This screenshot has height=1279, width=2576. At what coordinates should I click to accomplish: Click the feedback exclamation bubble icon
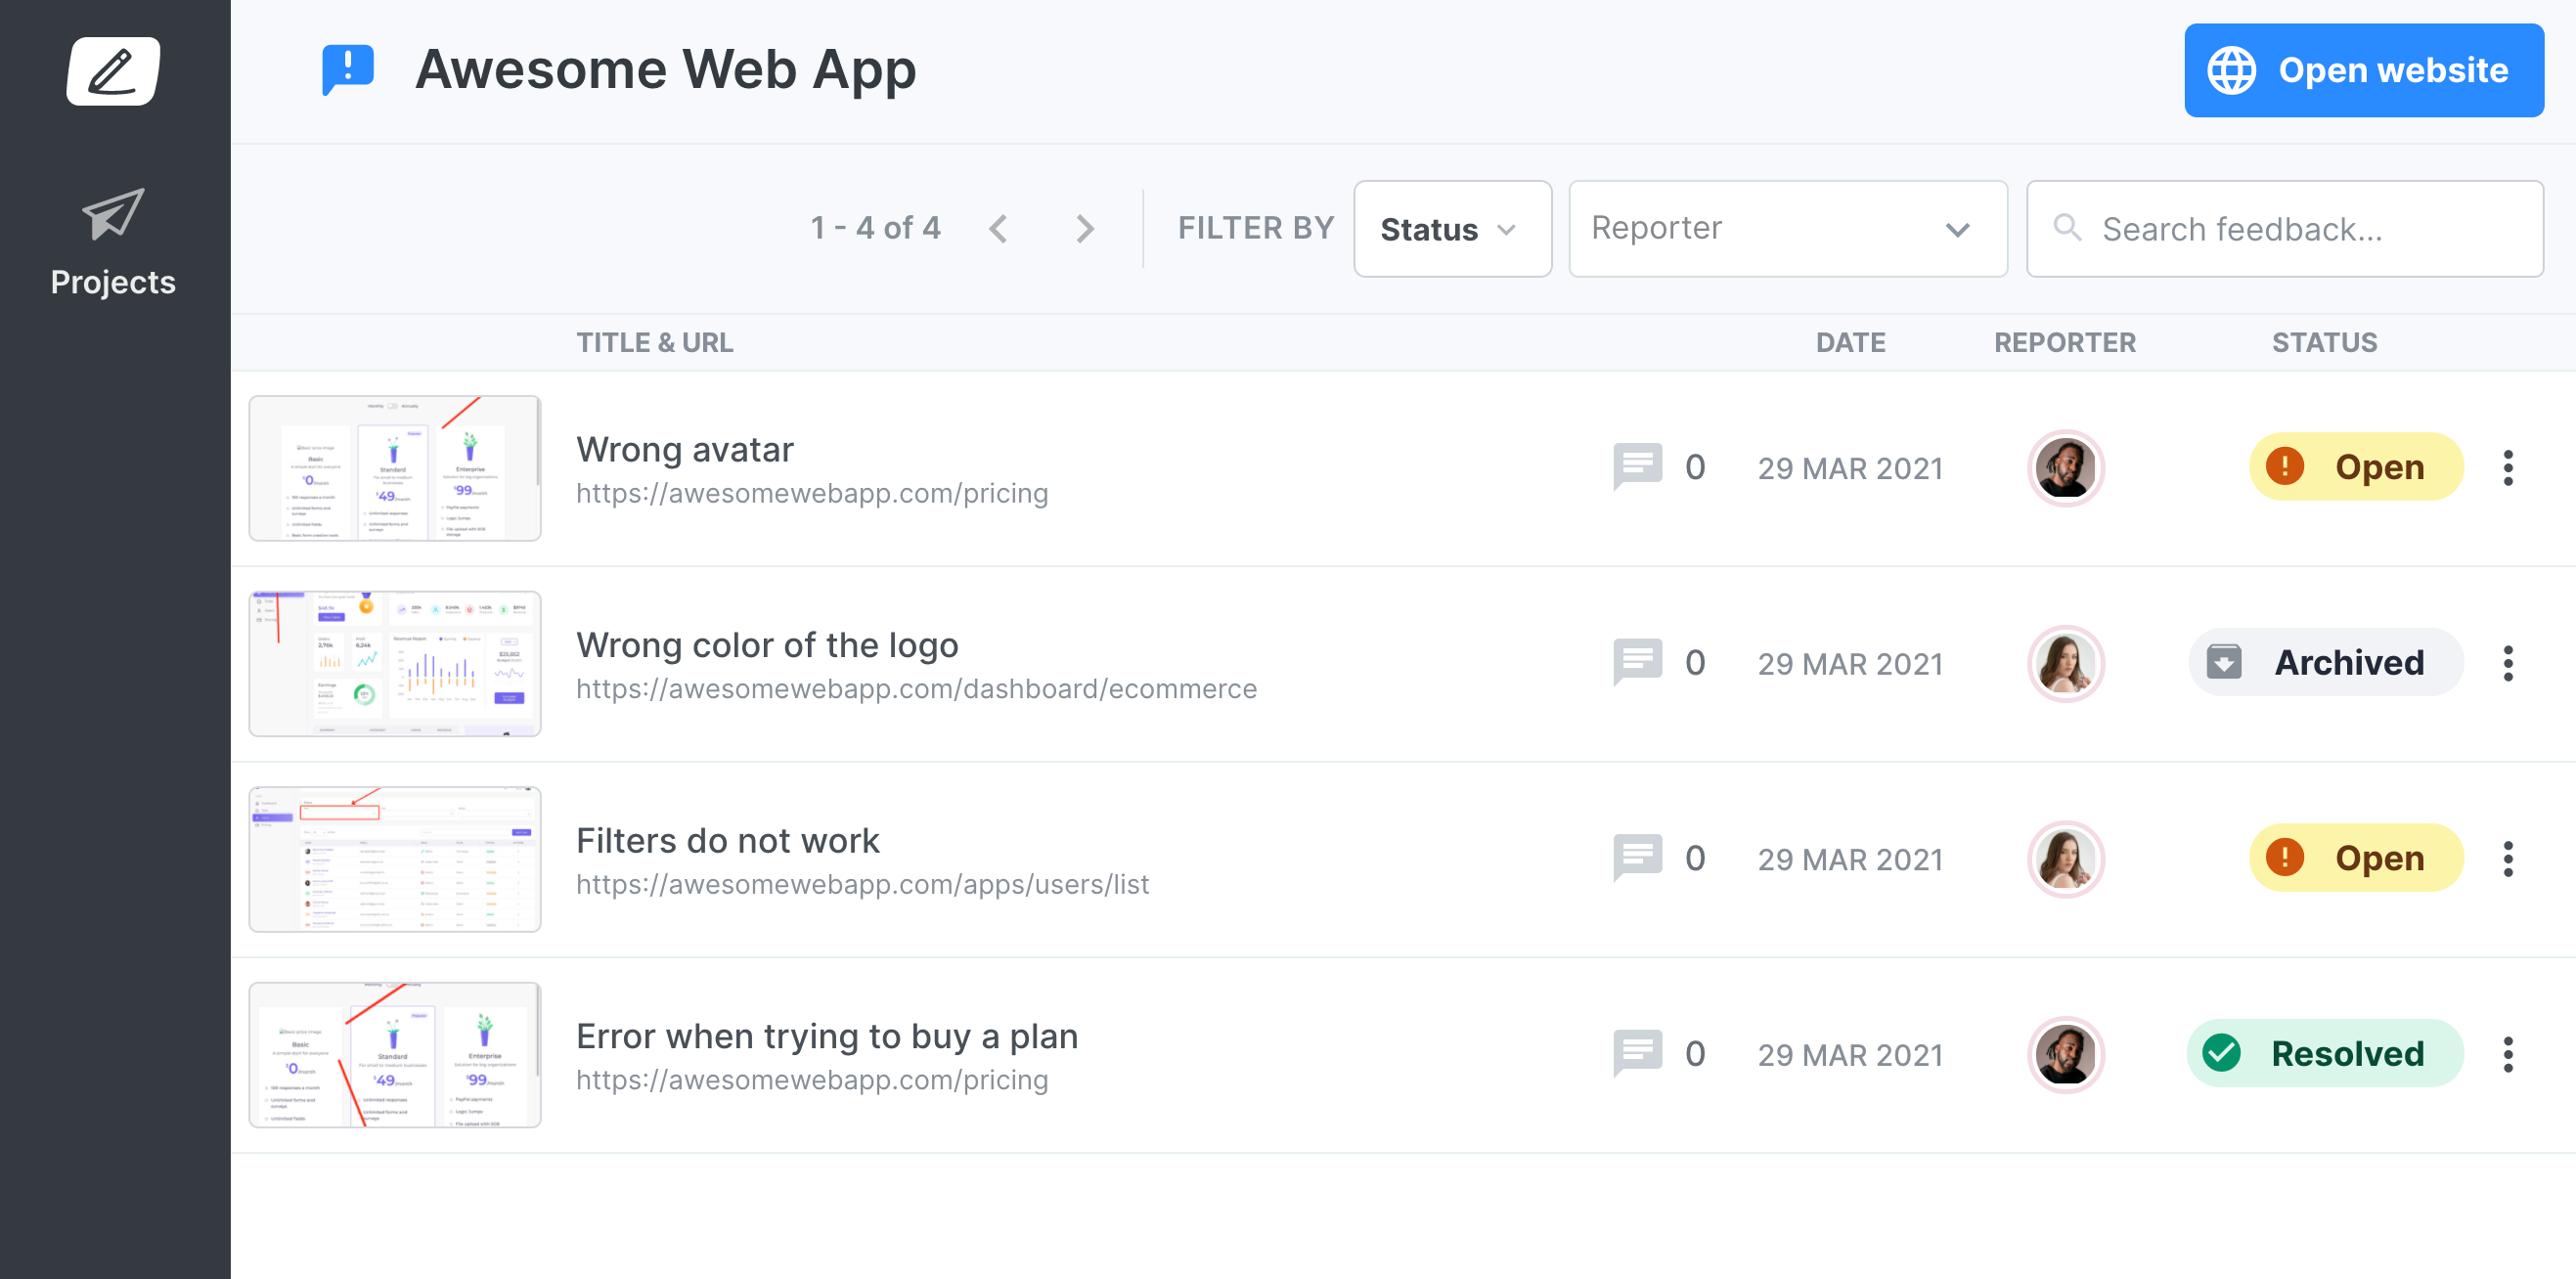(x=347, y=70)
